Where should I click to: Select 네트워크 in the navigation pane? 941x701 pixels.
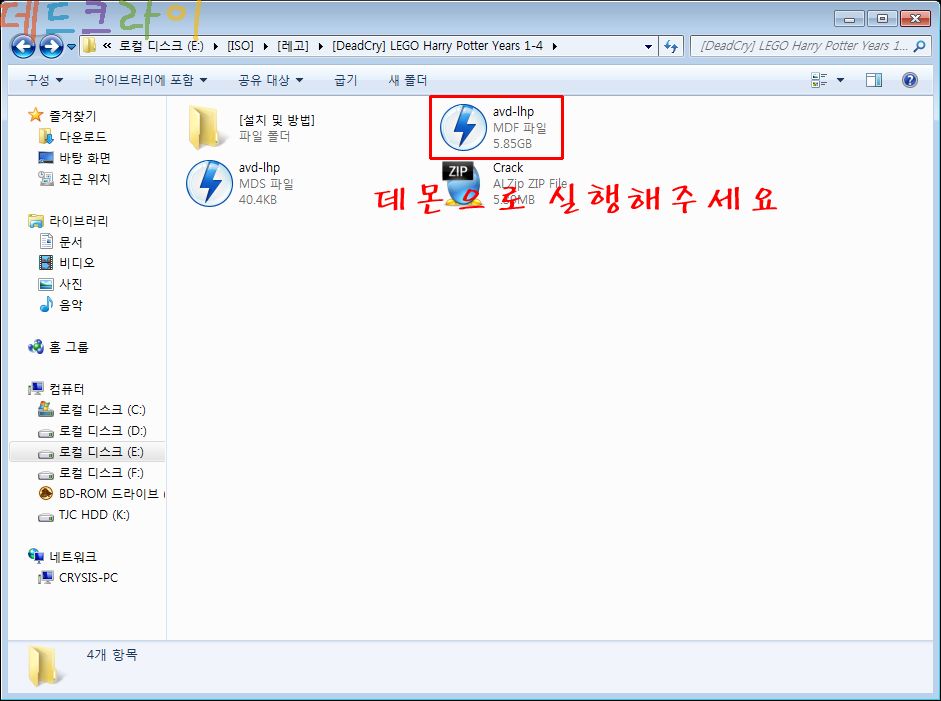pyautogui.click(x=62, y=557)
